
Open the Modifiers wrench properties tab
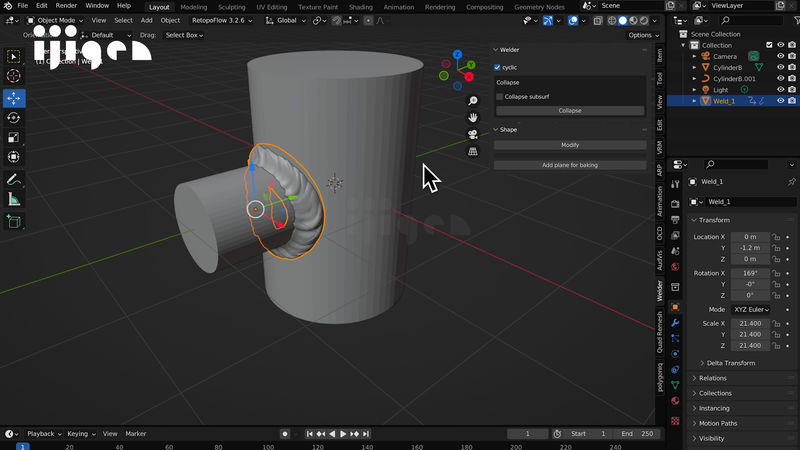tap(675, 322)
